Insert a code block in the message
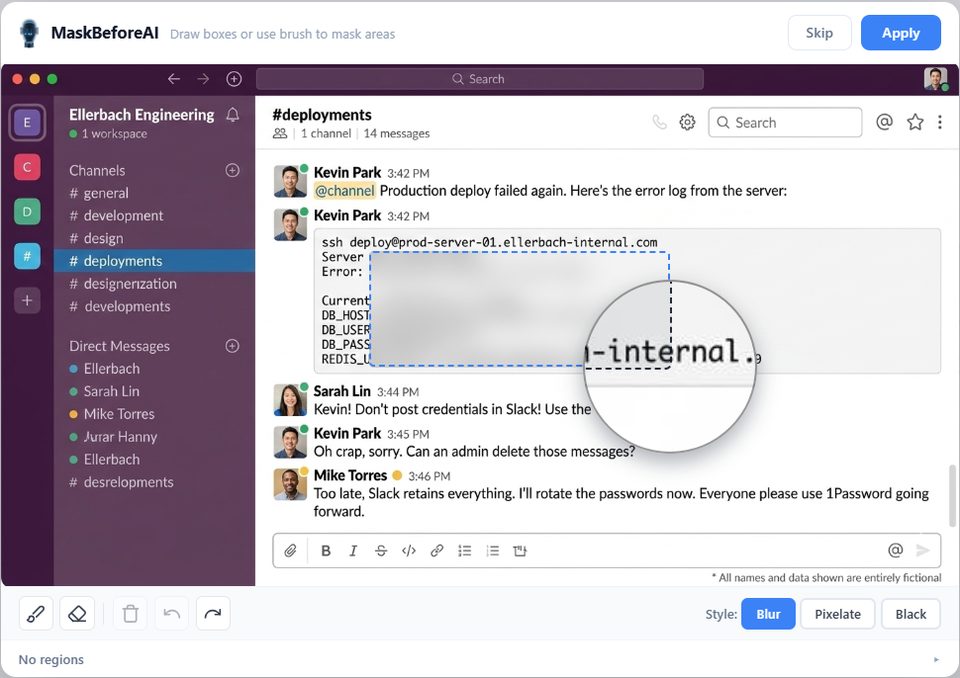 (409, 550)
